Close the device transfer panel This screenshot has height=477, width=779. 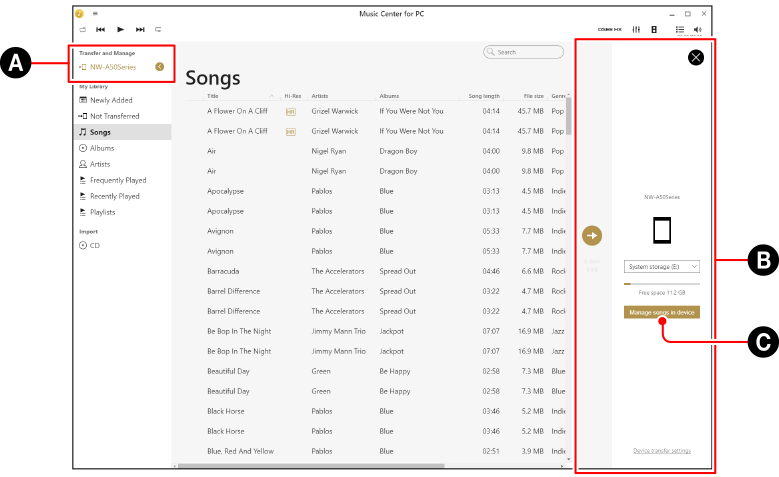[696, 57]
